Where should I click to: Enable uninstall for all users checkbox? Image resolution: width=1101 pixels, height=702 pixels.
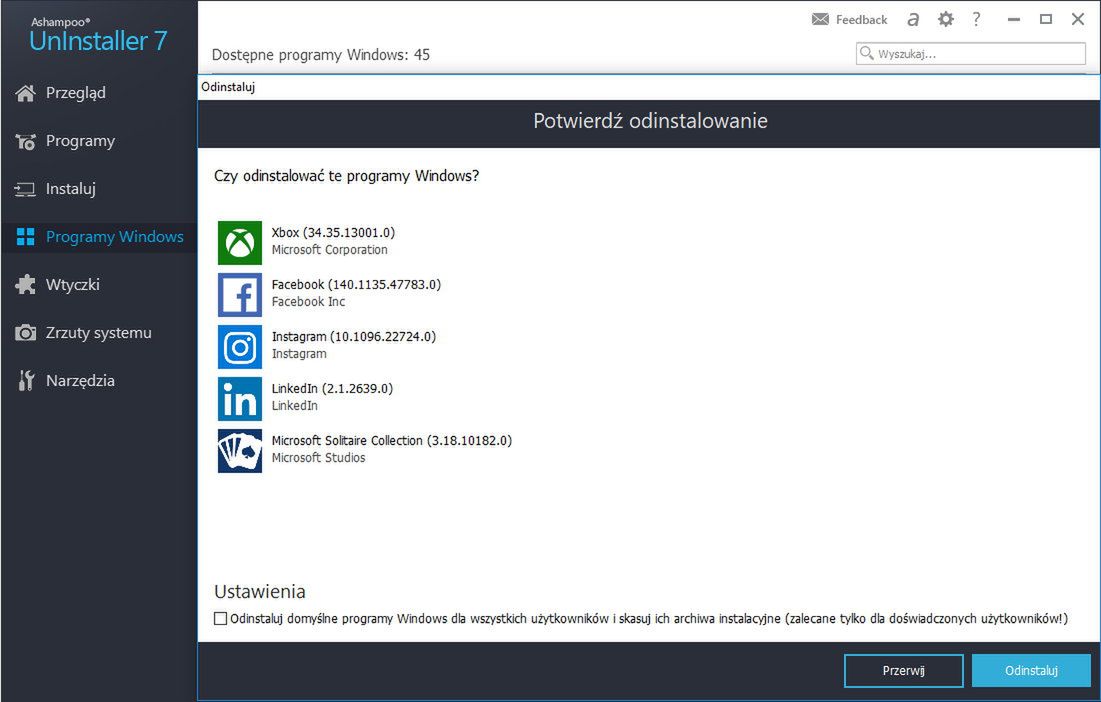(x=220, y=618)
